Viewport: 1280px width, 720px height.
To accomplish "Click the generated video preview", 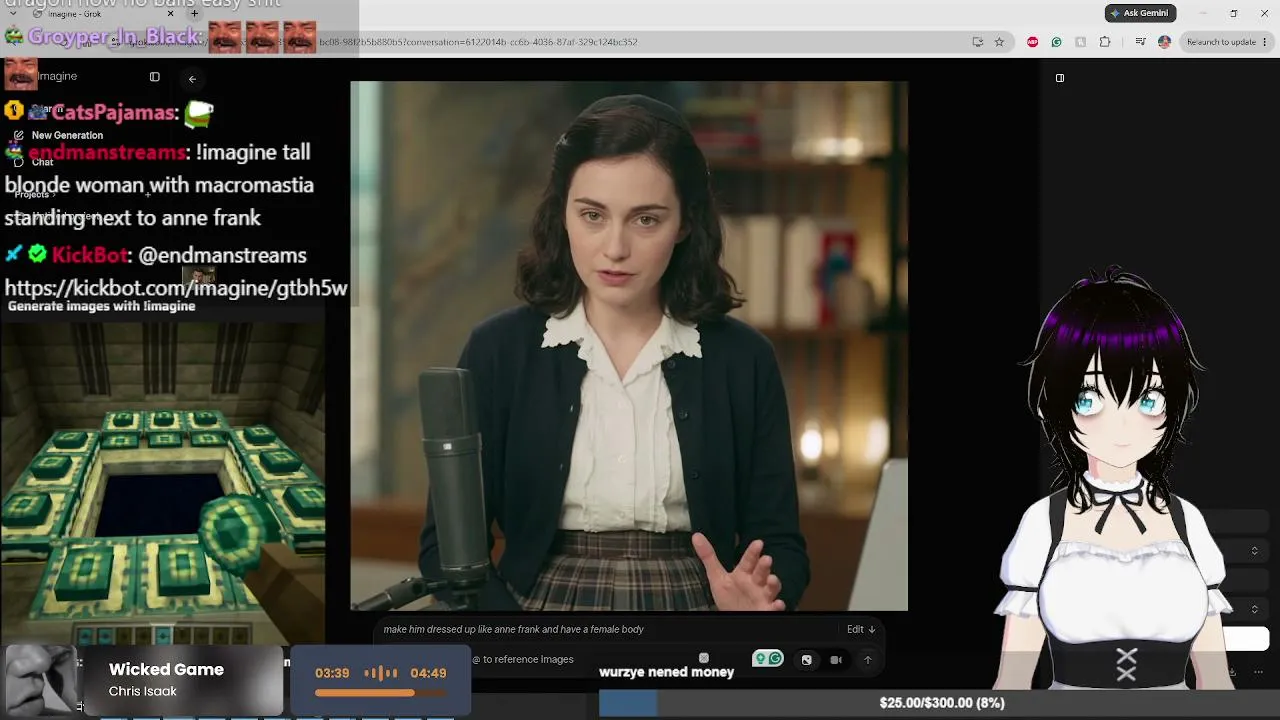I will pos(629,346).
